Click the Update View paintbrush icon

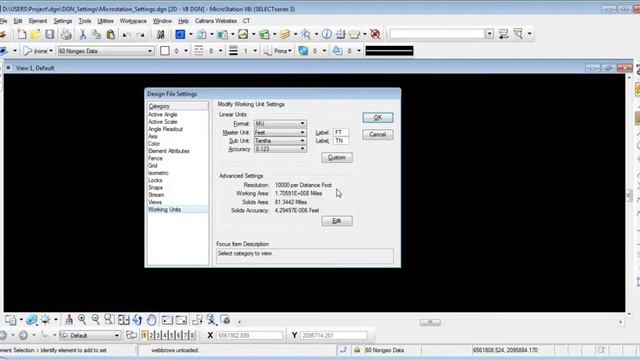pyautogui.click(x=69, y=320)
